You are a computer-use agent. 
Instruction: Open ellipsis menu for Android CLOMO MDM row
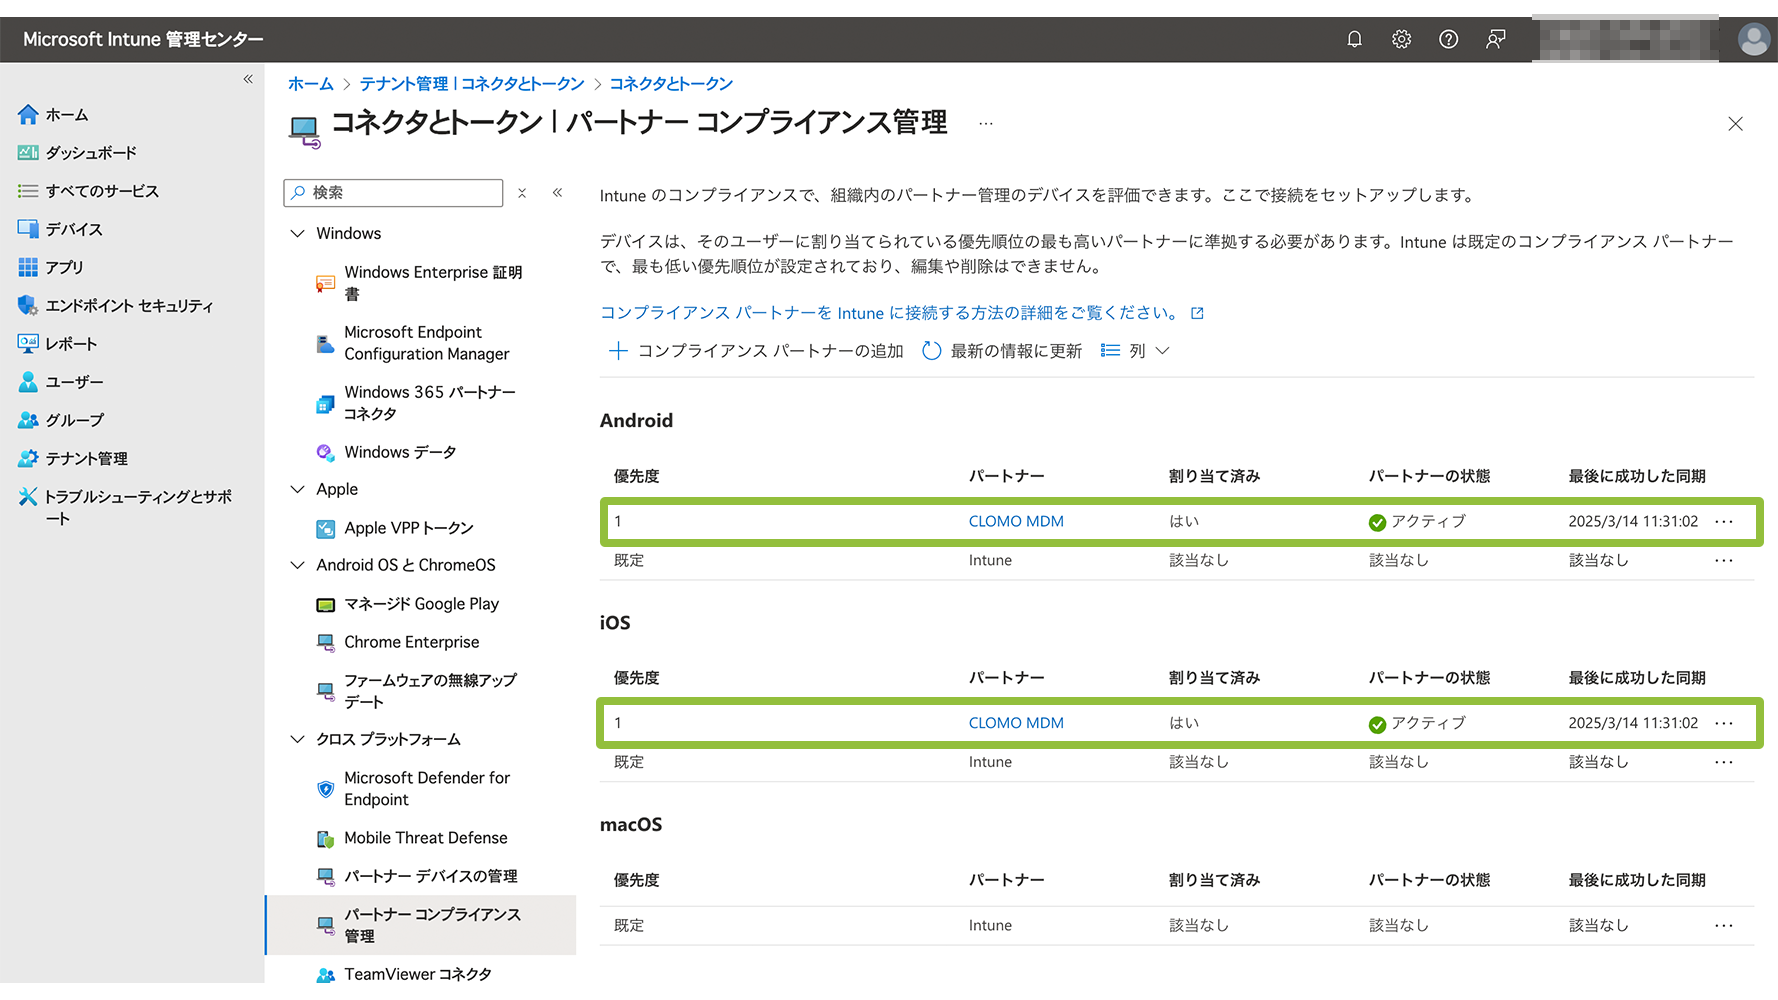[x=1724, y=521]
